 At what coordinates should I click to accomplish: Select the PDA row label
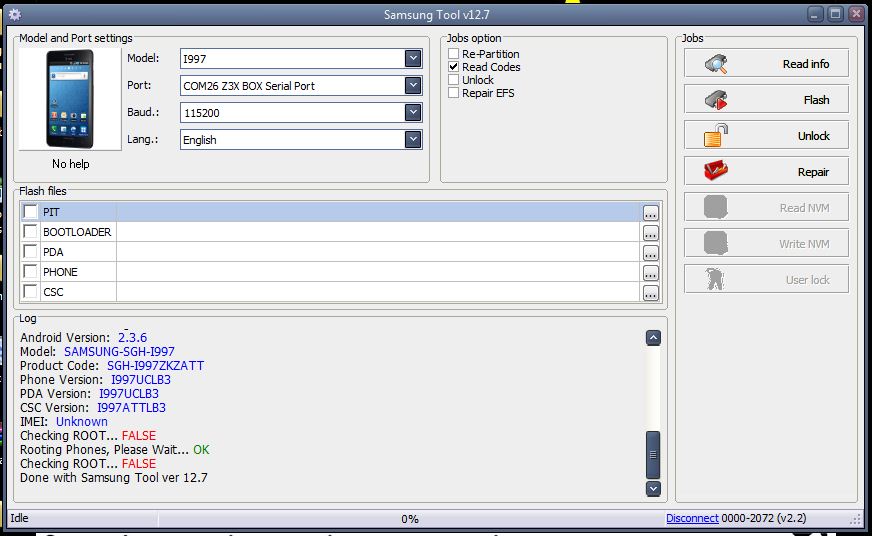pos(53,252)
